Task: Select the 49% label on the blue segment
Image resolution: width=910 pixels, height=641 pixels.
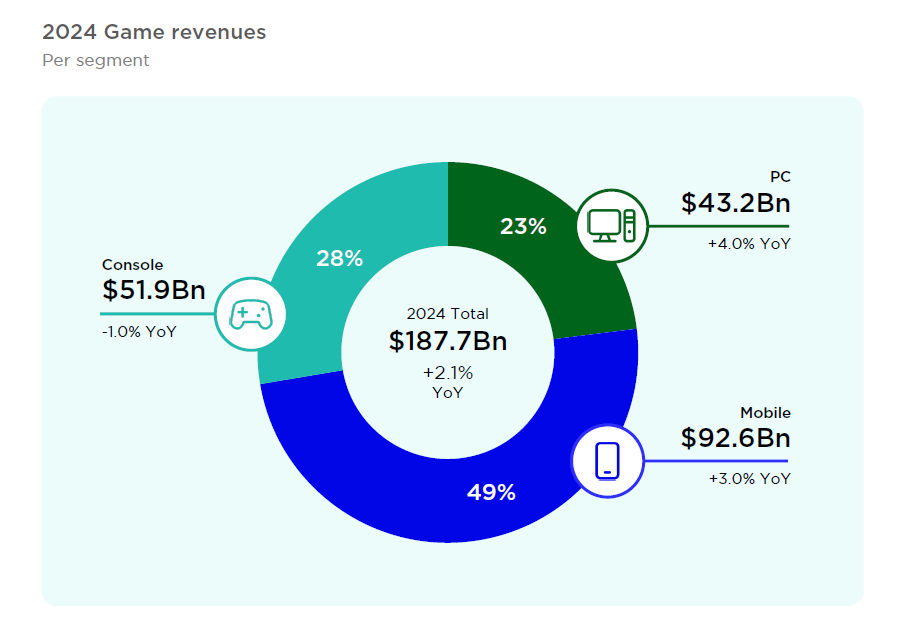Action: click(491, 492)
